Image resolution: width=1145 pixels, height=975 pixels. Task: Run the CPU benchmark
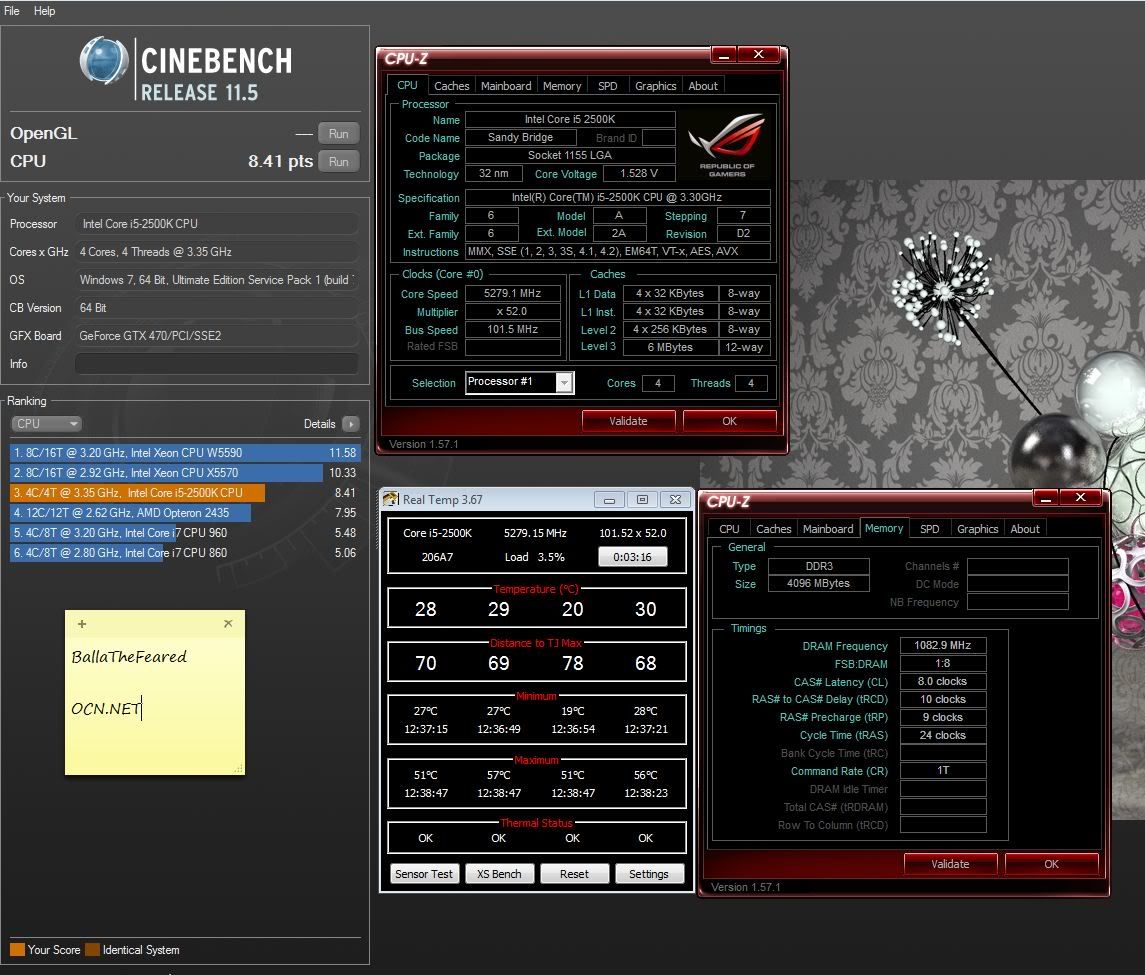click(338, 161)
